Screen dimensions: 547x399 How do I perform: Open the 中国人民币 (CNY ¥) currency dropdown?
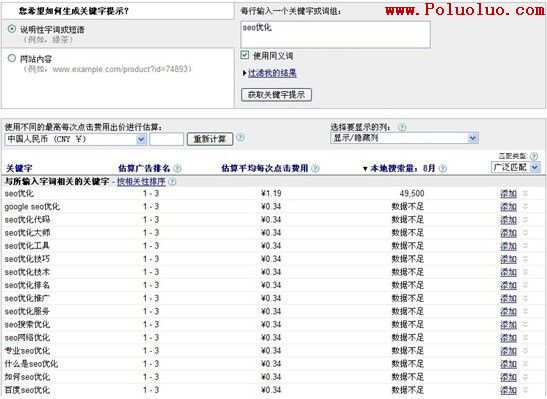75,139
